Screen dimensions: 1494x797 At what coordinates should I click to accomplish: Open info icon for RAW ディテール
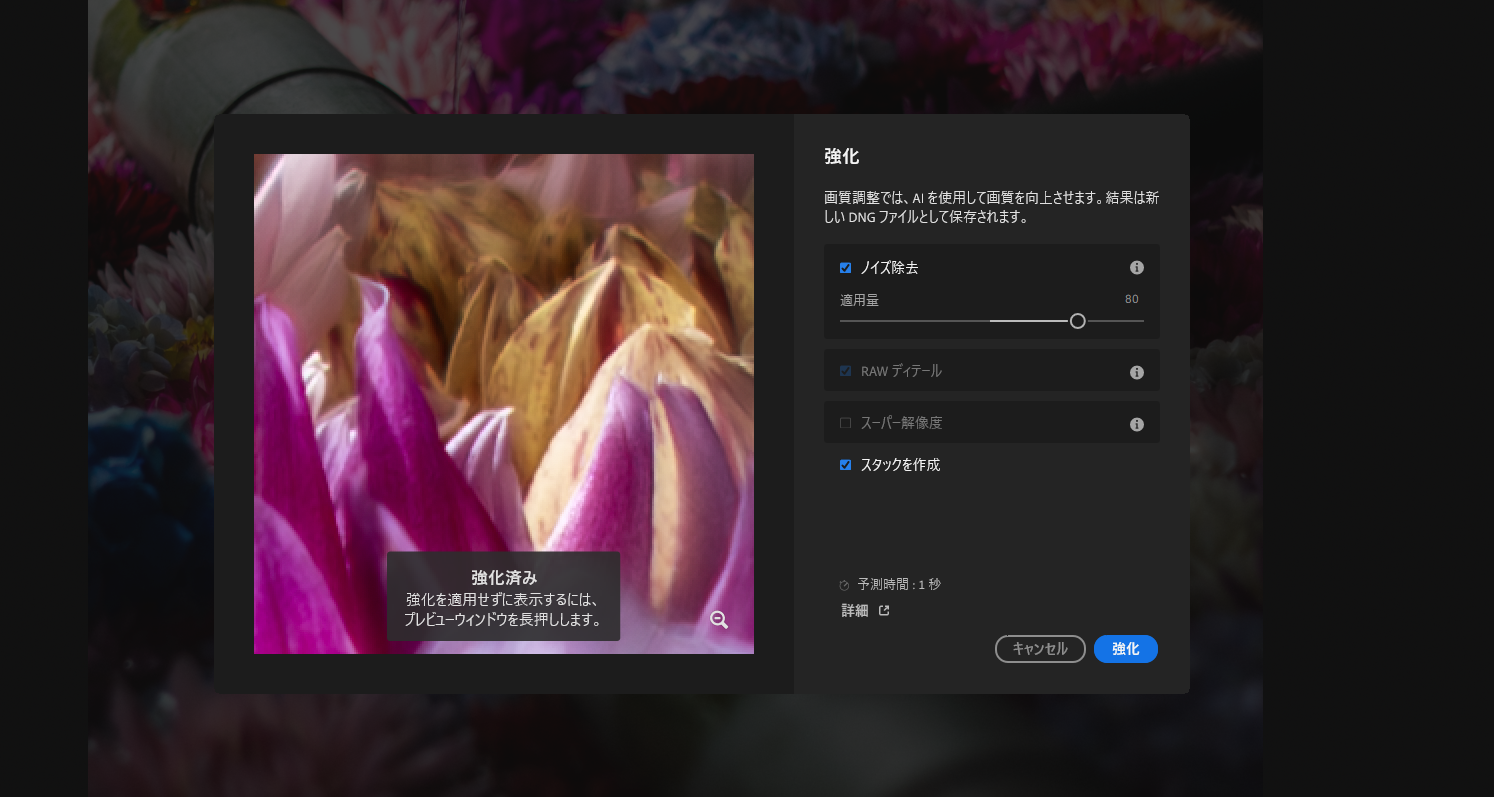tap(1136, 372)
